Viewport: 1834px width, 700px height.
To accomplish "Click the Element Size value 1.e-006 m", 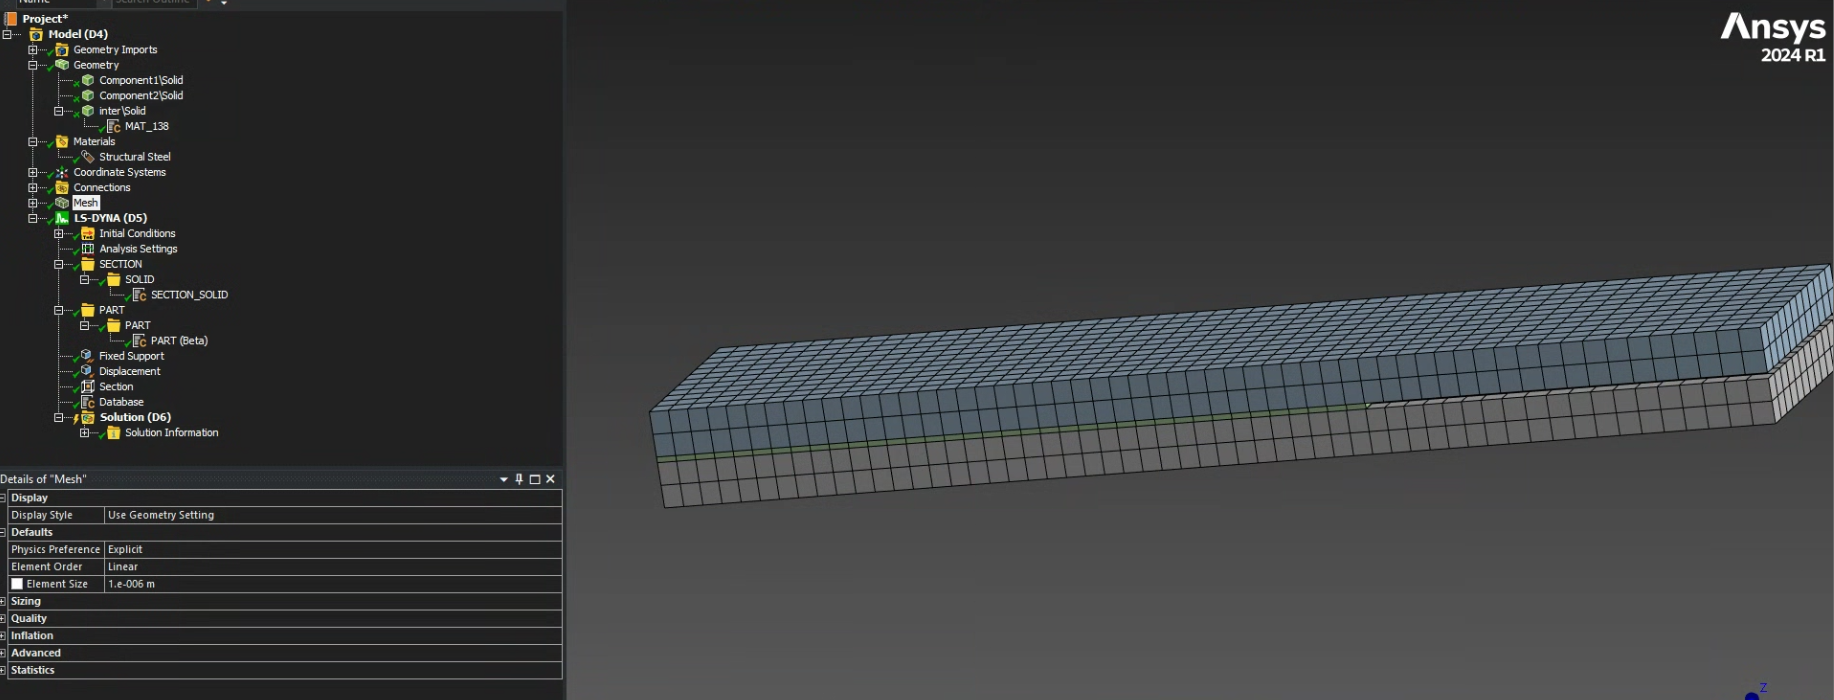I will pos(333,584).
